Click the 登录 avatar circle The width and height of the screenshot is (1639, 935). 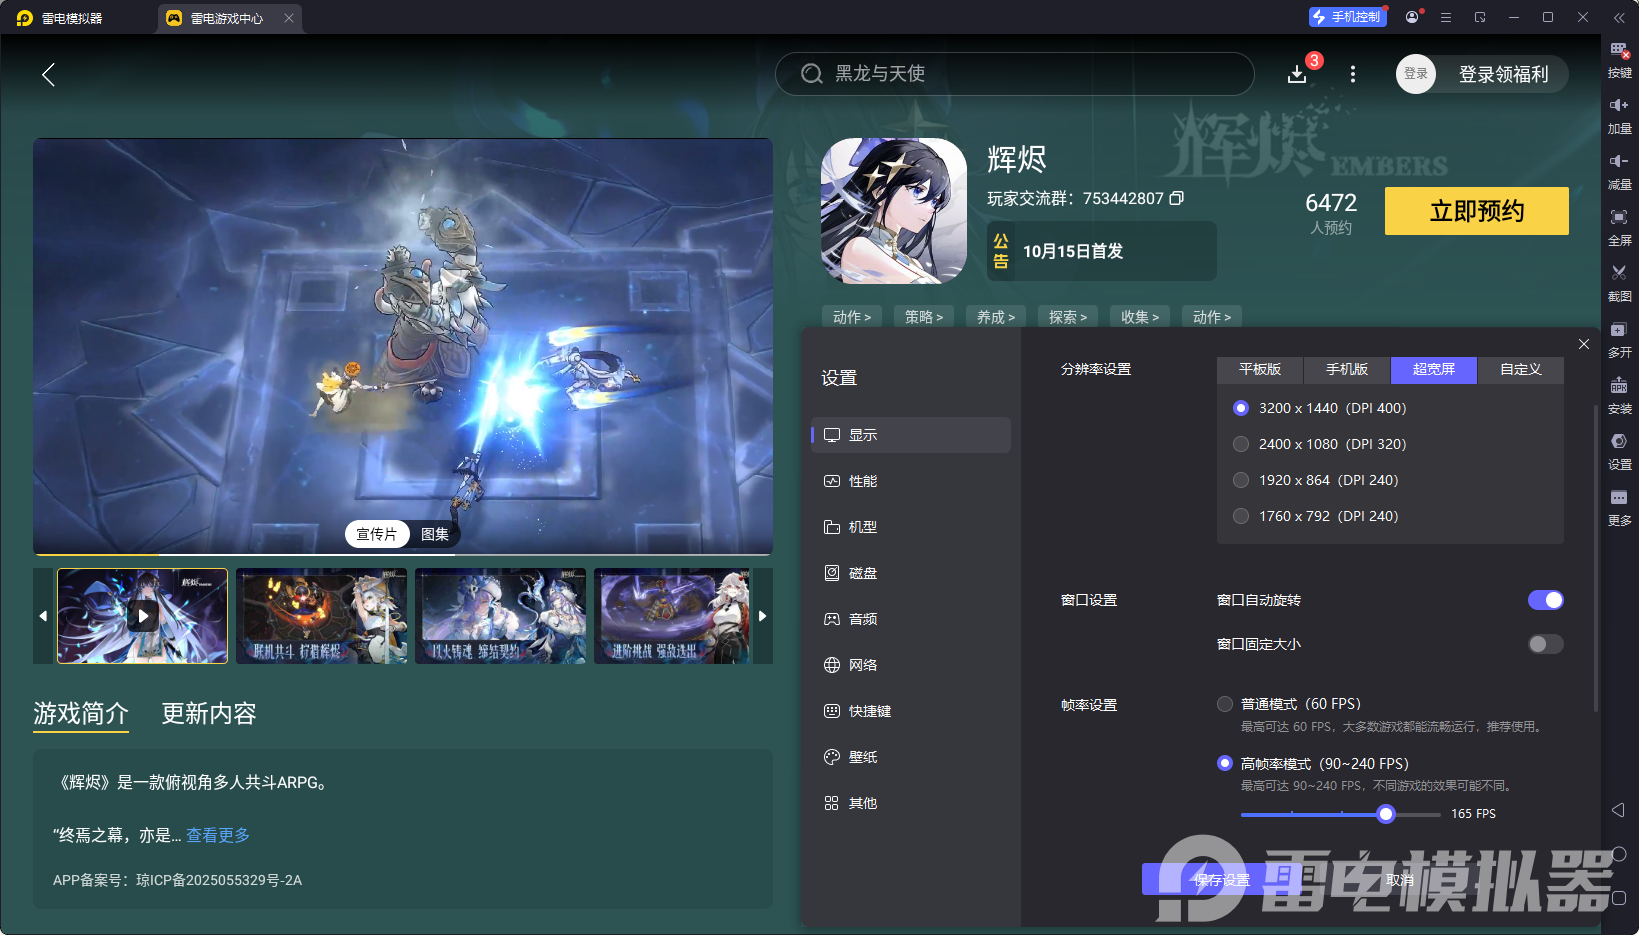1416,74
